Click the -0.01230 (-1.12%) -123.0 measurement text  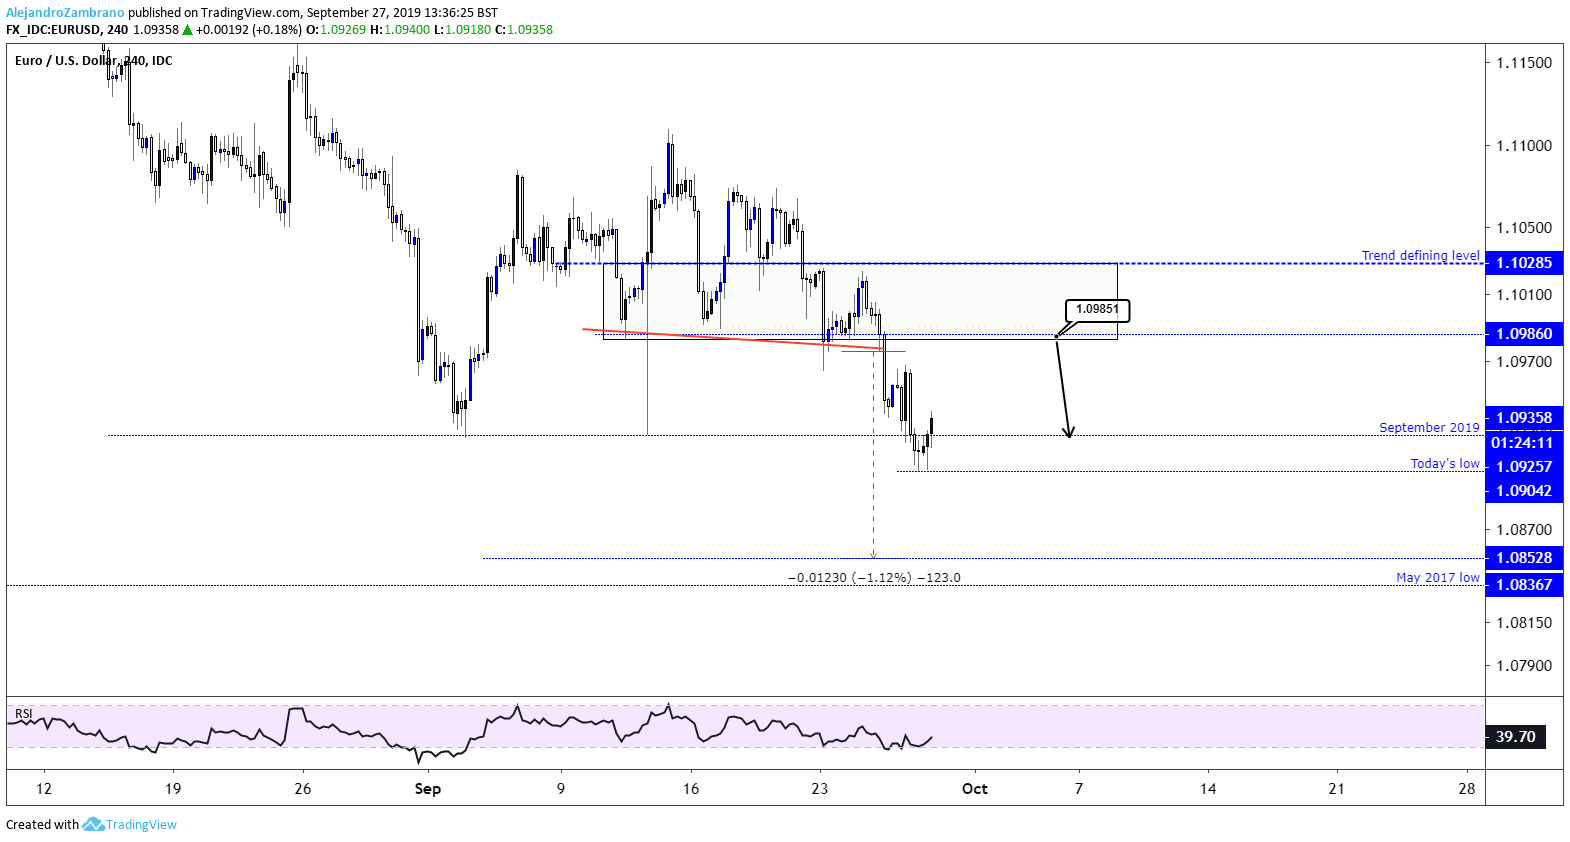[874, 578]
